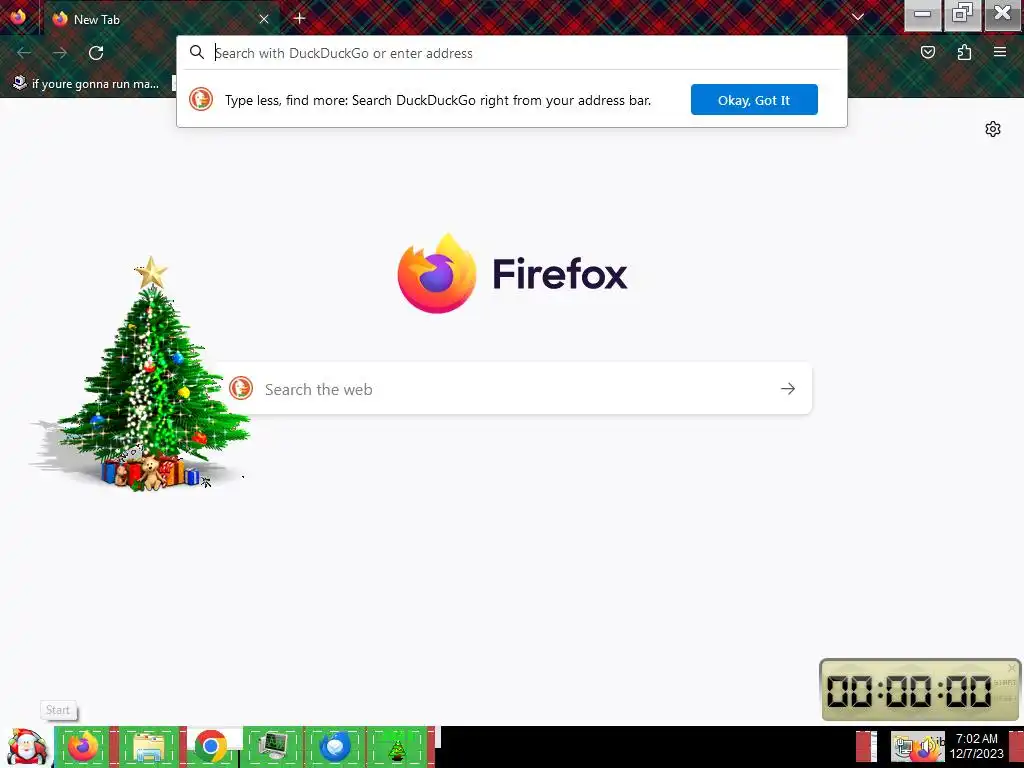Click the DuckDuckGo icon in page search box
This screenshot has height=768, width=1024.
click(241, 388)
